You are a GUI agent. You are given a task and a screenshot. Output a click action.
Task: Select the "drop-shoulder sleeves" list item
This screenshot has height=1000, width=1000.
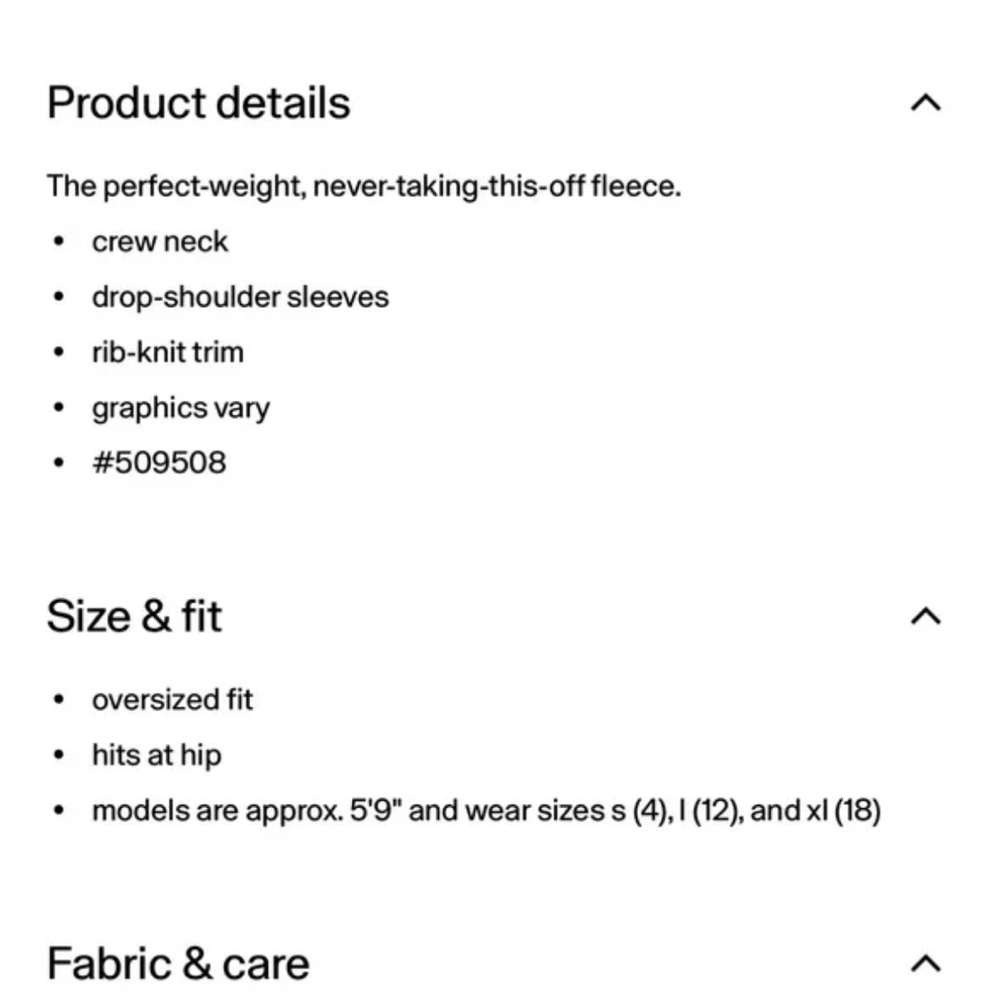(240, 297)
